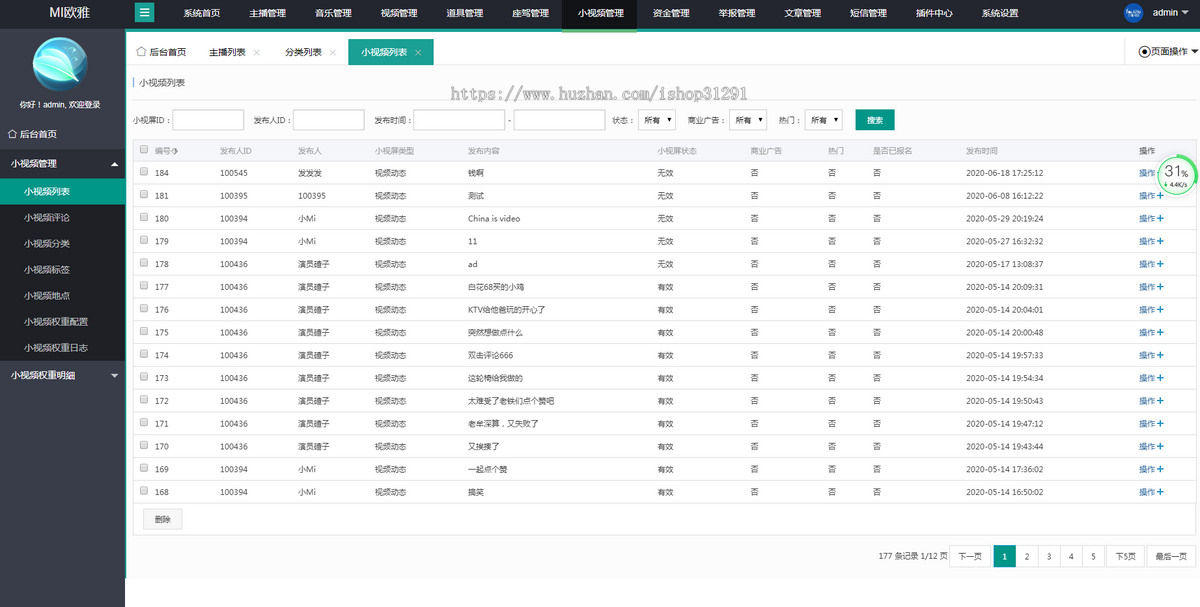Toggle the select-all checkbox in table header
Screen dimensions: 1200x607
tap(144, 150)
